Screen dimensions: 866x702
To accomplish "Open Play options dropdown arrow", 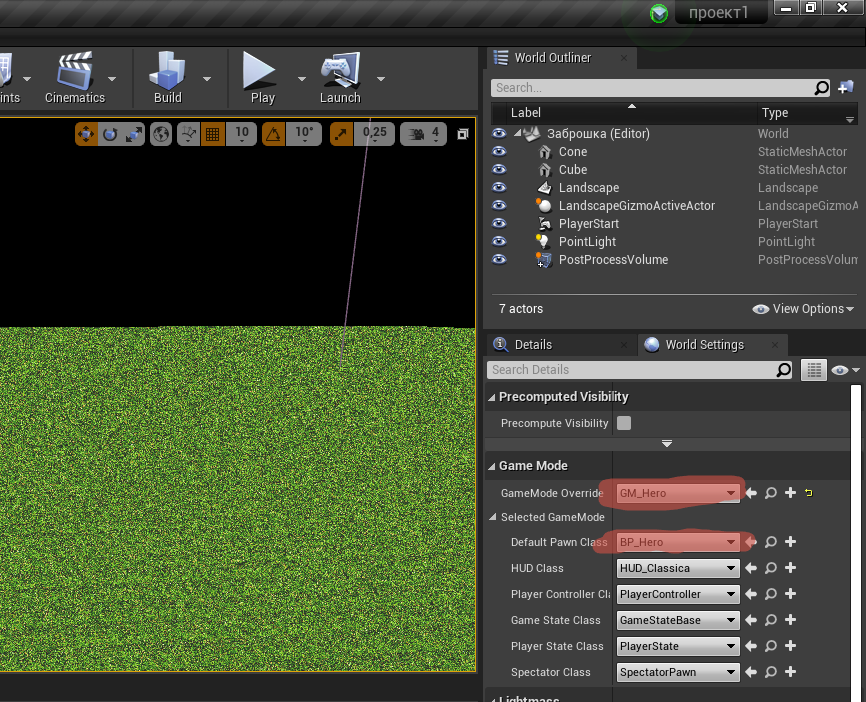I will coord(302,79).
